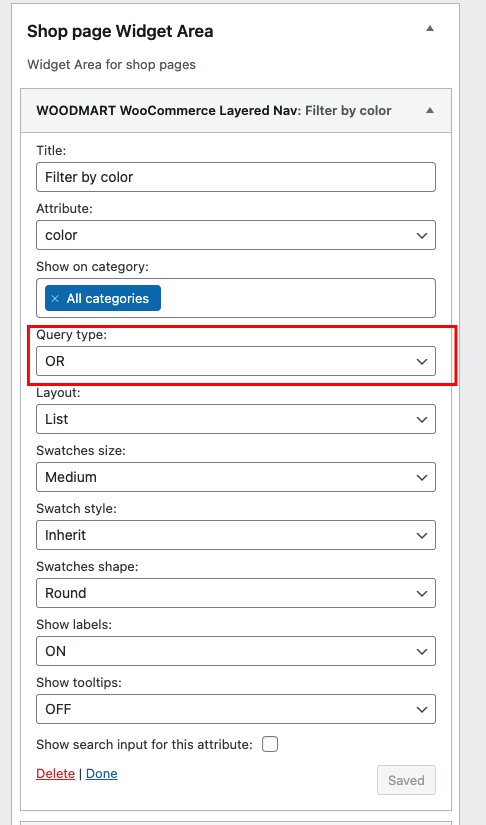Click the Done link
This screenshot has height=825, width=486.
[x=102, y=773]
